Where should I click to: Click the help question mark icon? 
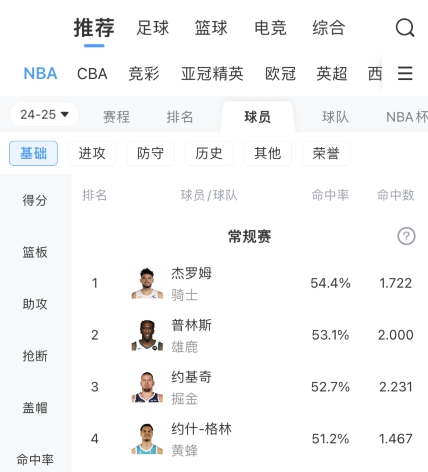(406, 236)
